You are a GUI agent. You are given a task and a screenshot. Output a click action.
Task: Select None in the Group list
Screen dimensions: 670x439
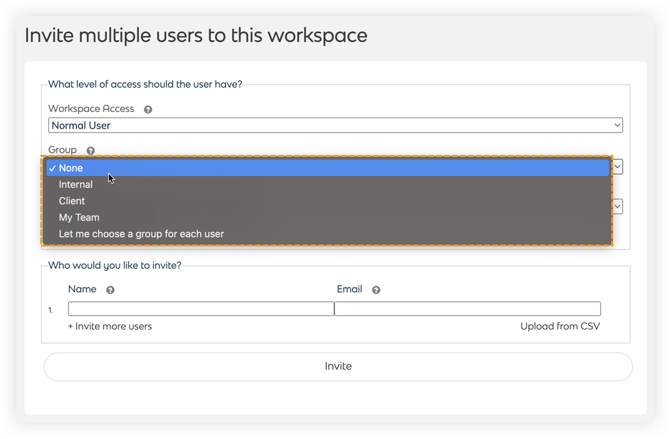click(x=328, y=168)
